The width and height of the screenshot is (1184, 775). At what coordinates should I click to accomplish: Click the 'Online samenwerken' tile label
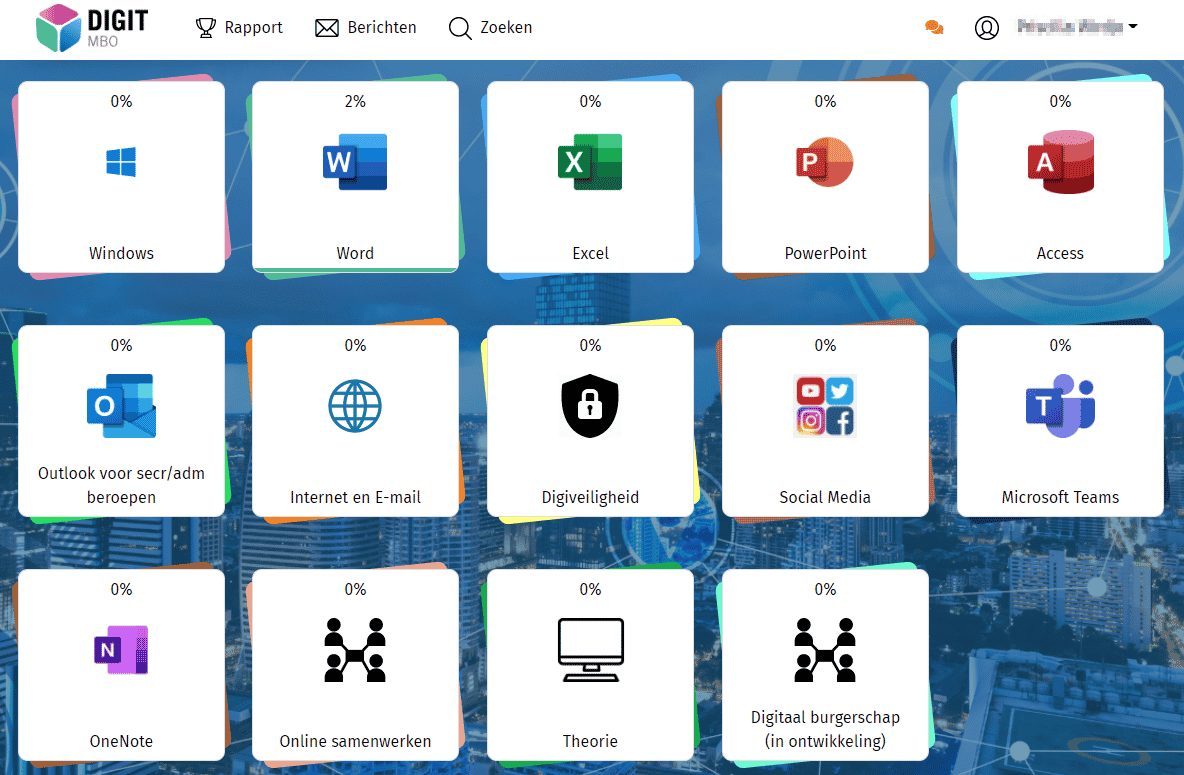[x=355, y=741]
